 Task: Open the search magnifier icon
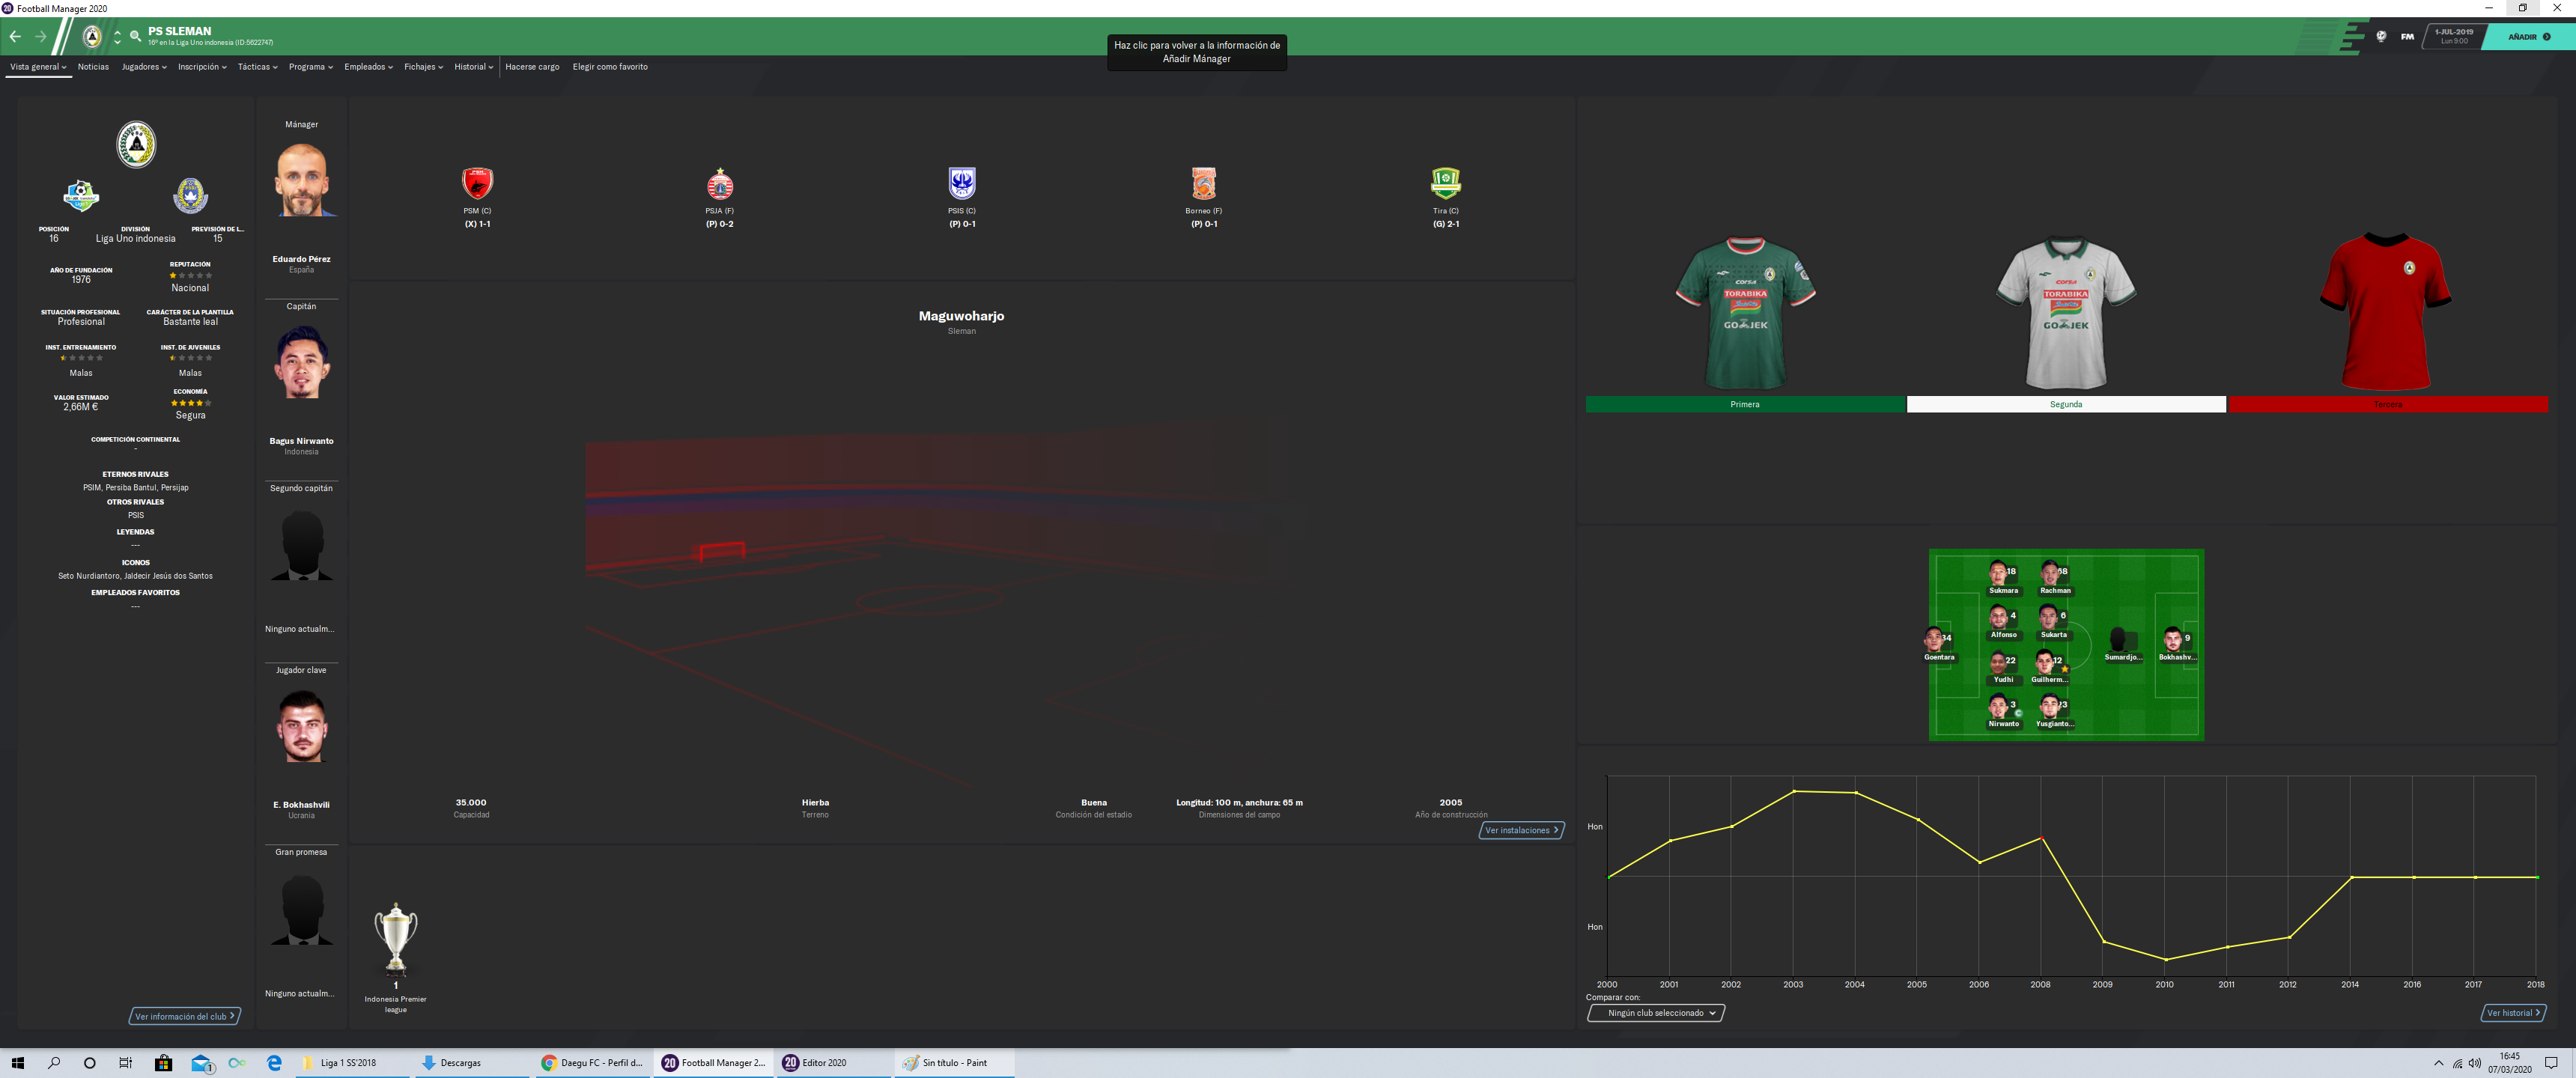[135, 37]
